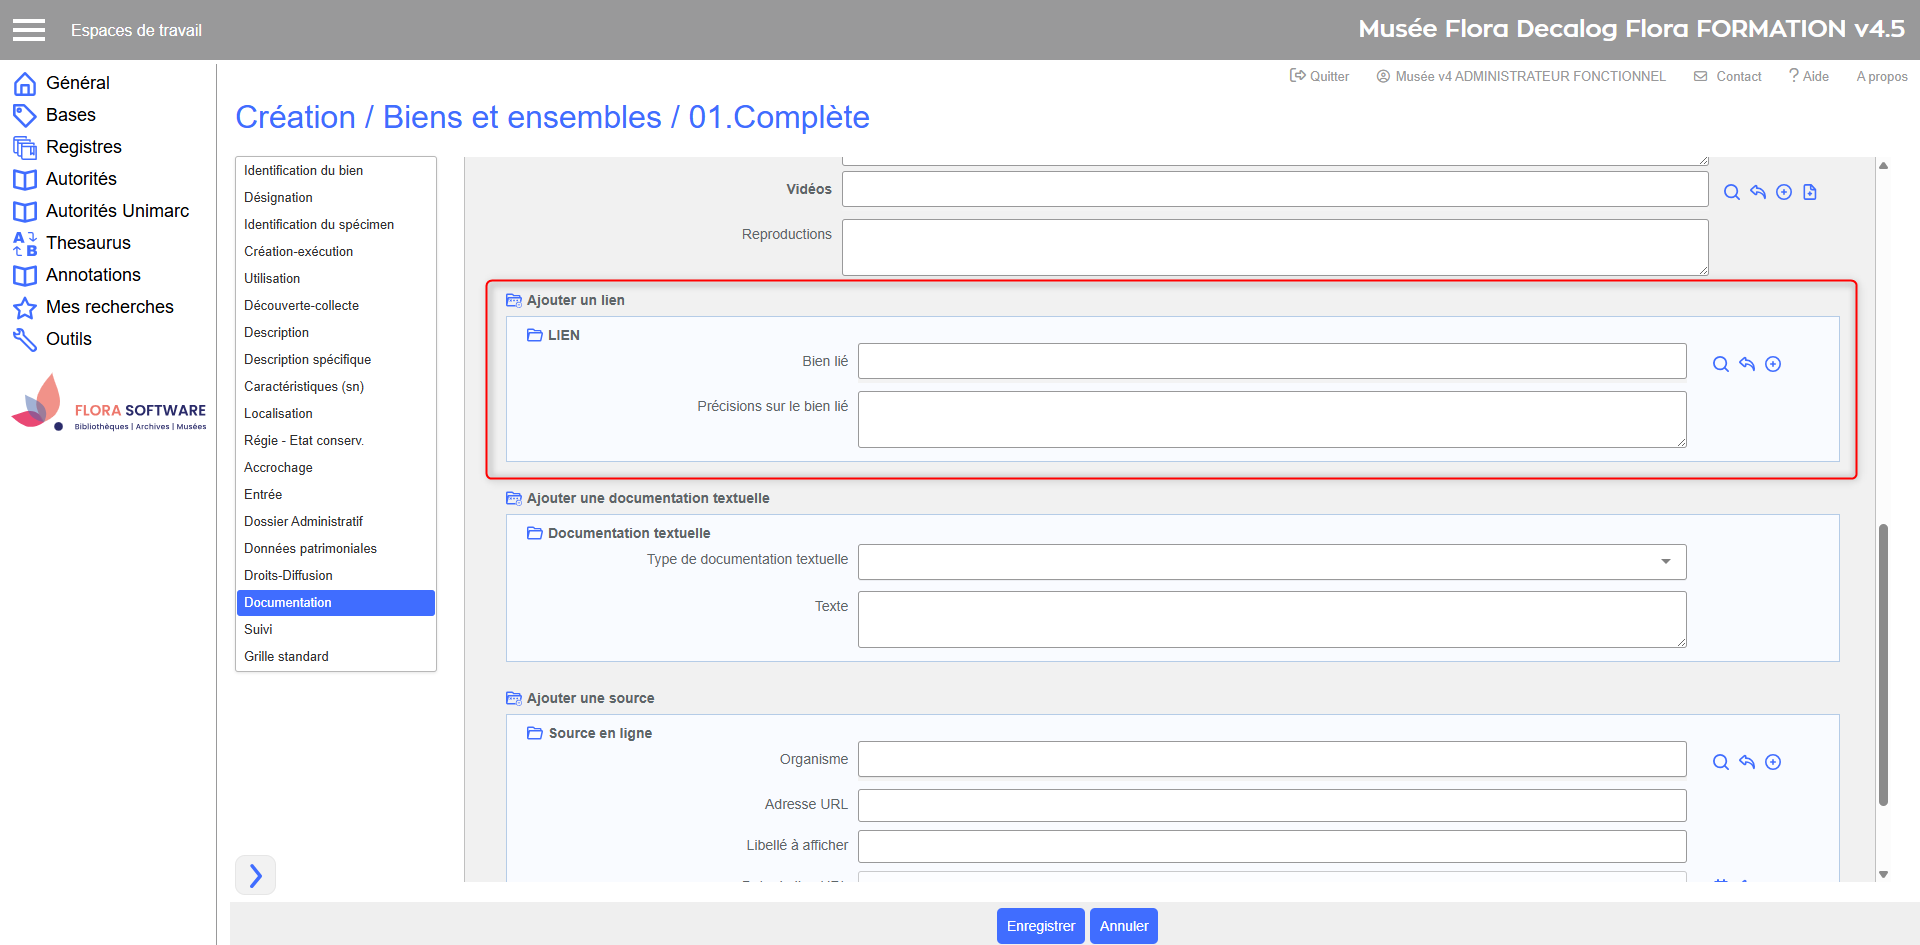The width and height of the screenshot is (1920, 945).
Task: Click the Adresse URL input field
Action: 1271,805
